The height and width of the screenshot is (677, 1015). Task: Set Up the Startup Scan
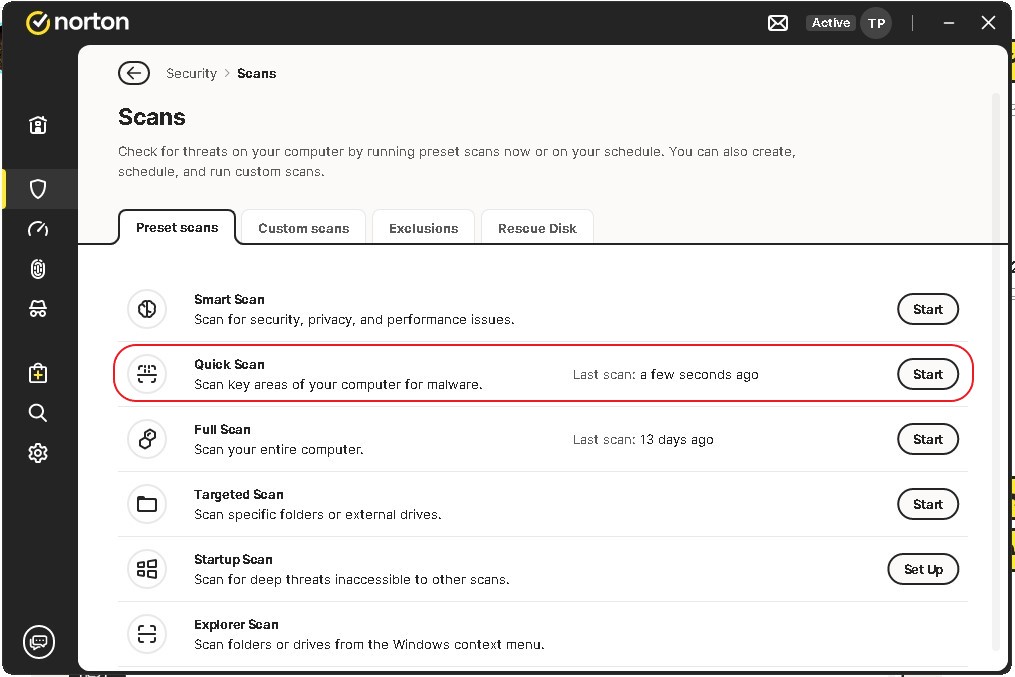[923, 570]
